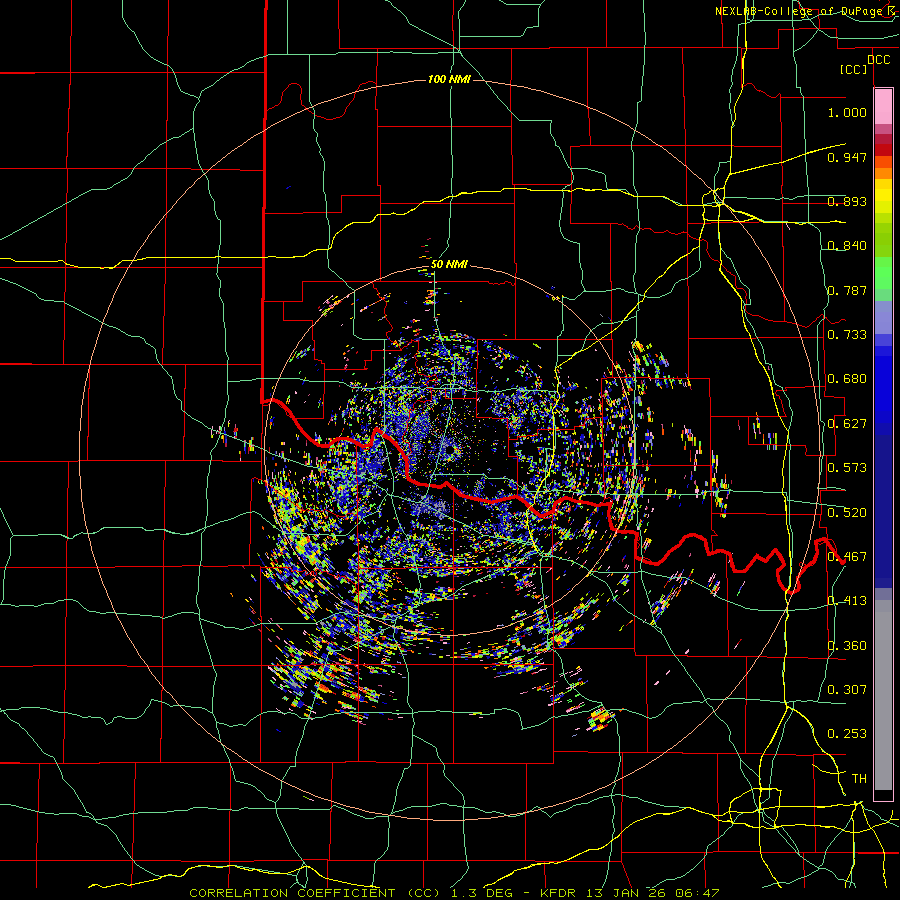The image size is (900, 900).
Task: Click the gray low-value segment of color bar
Action: click(x=883, y=695)
